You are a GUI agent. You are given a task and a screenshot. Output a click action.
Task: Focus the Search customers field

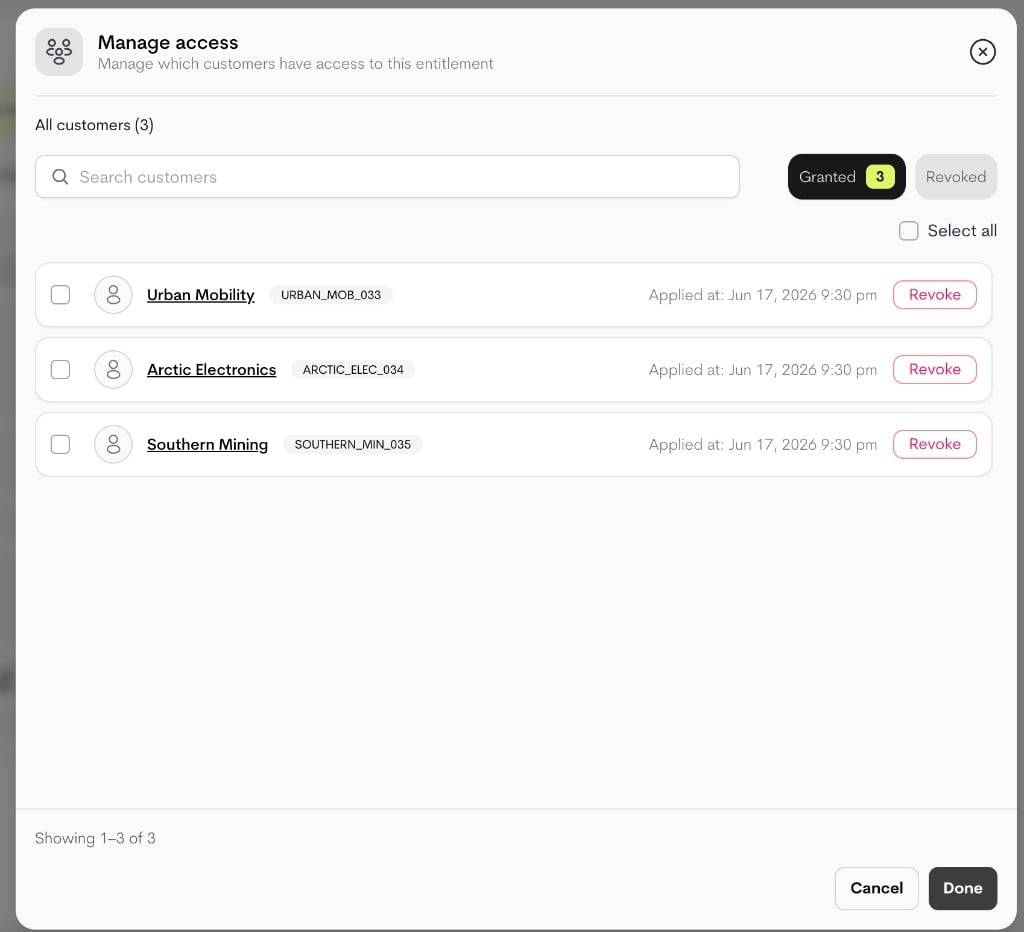click(x=387, y=176)
